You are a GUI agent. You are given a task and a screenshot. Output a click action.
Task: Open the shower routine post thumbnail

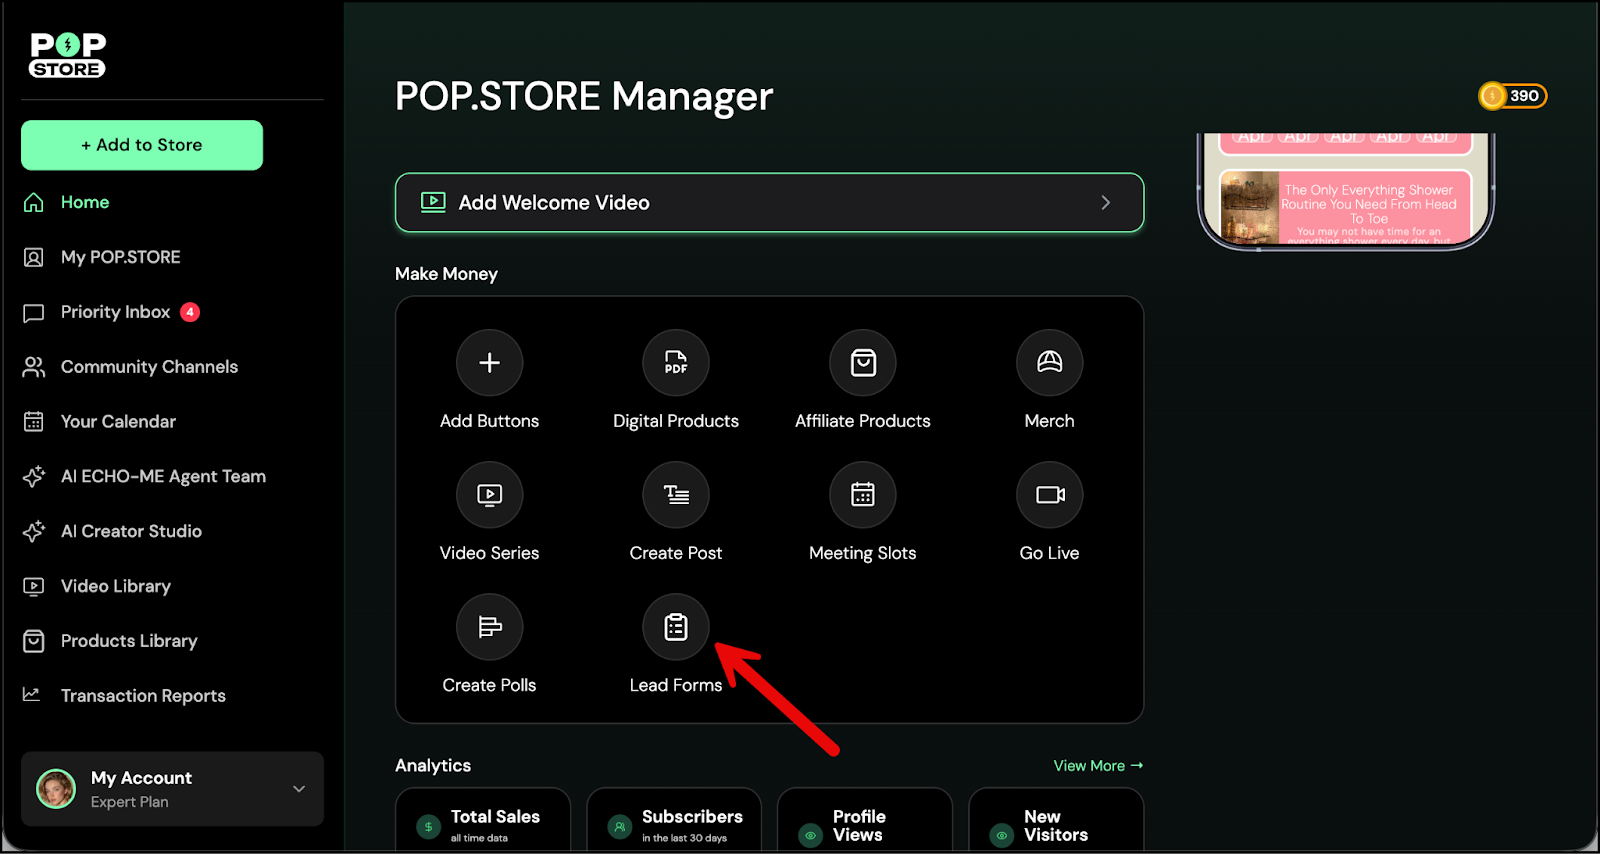[x=1249, y=208]
